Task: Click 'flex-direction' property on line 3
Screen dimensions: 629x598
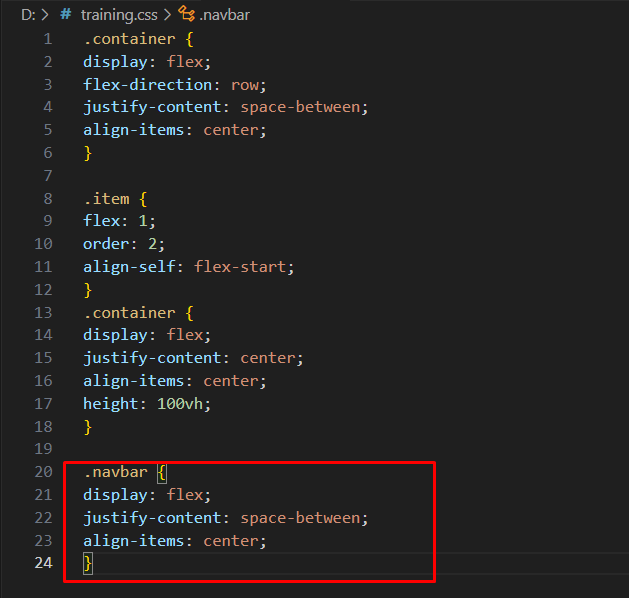Action: tap(147, 85)
